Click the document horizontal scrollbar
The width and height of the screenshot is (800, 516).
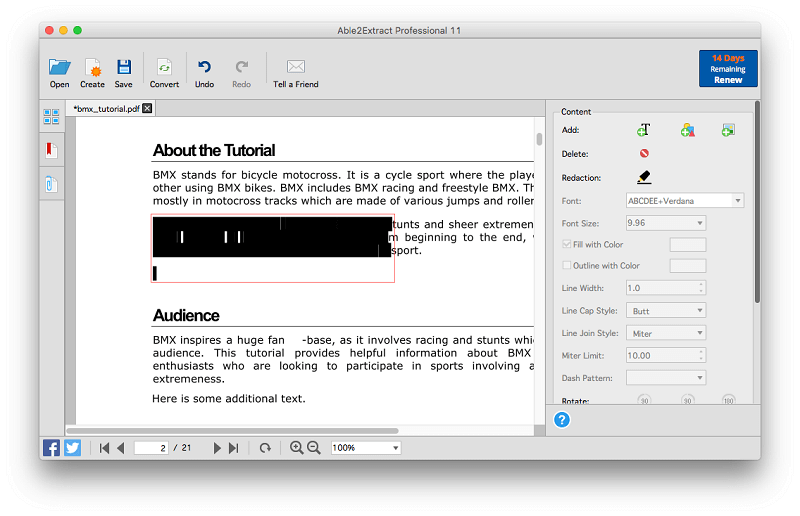(232, 431)
